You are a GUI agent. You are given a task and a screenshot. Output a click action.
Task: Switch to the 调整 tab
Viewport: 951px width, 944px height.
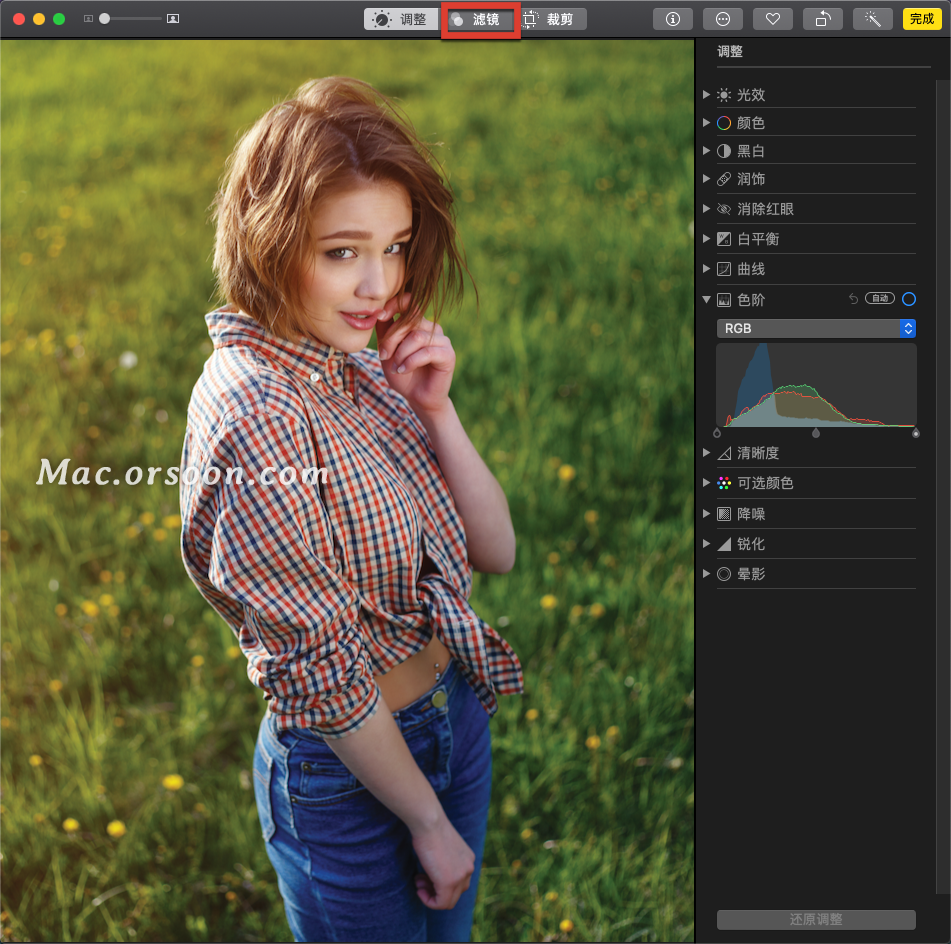coord(401,19)
